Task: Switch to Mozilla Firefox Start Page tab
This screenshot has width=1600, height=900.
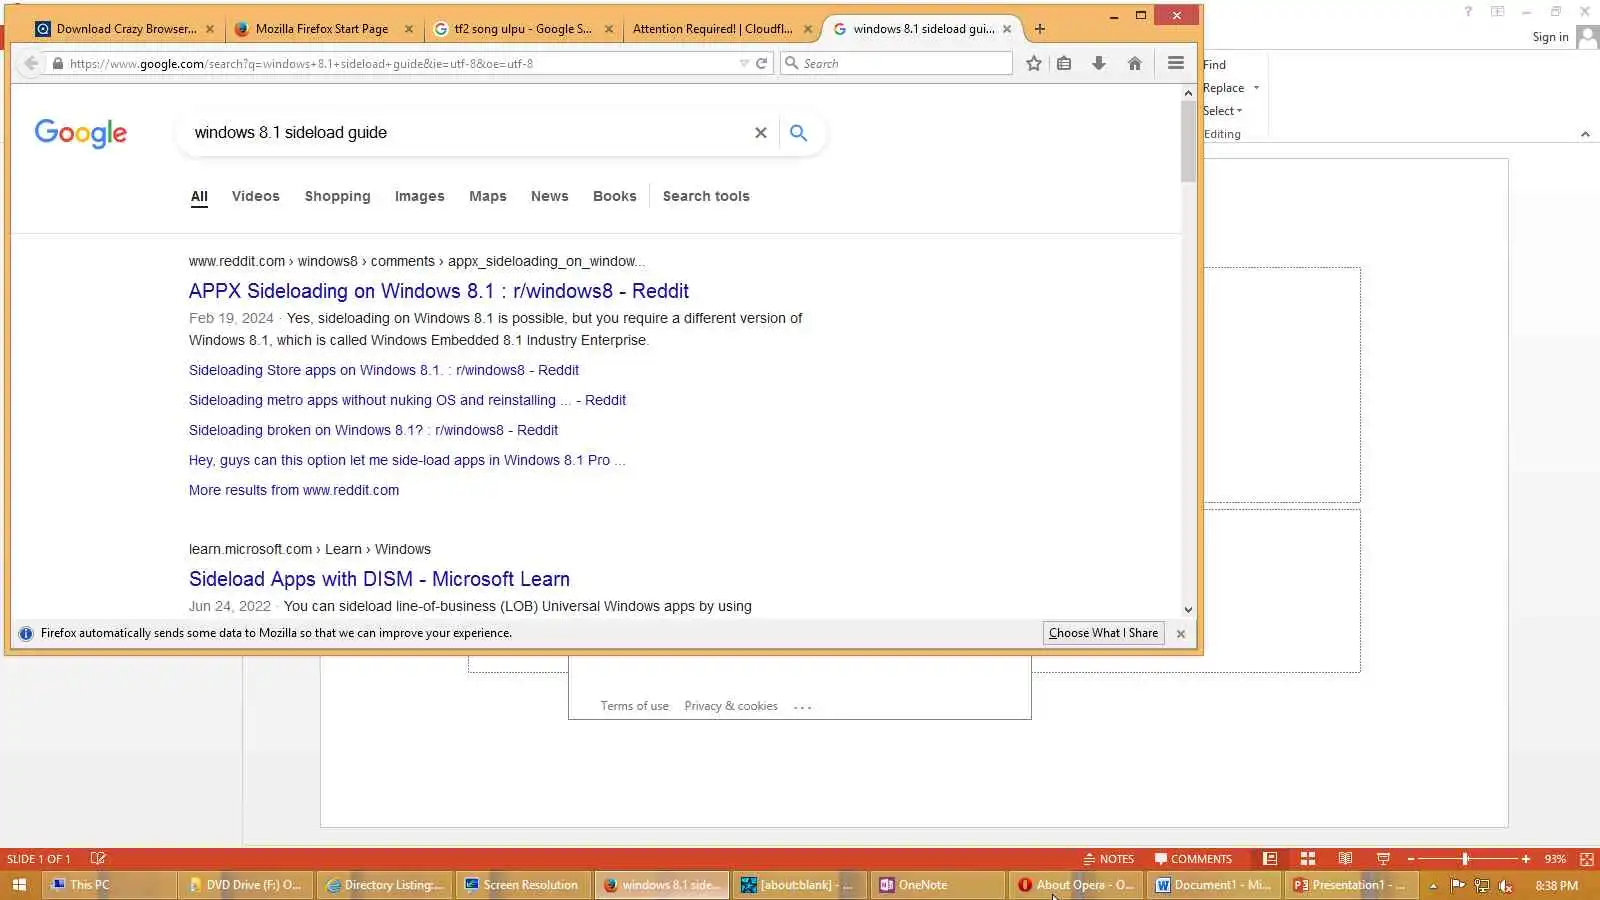Action: click(x=322, y=29)
